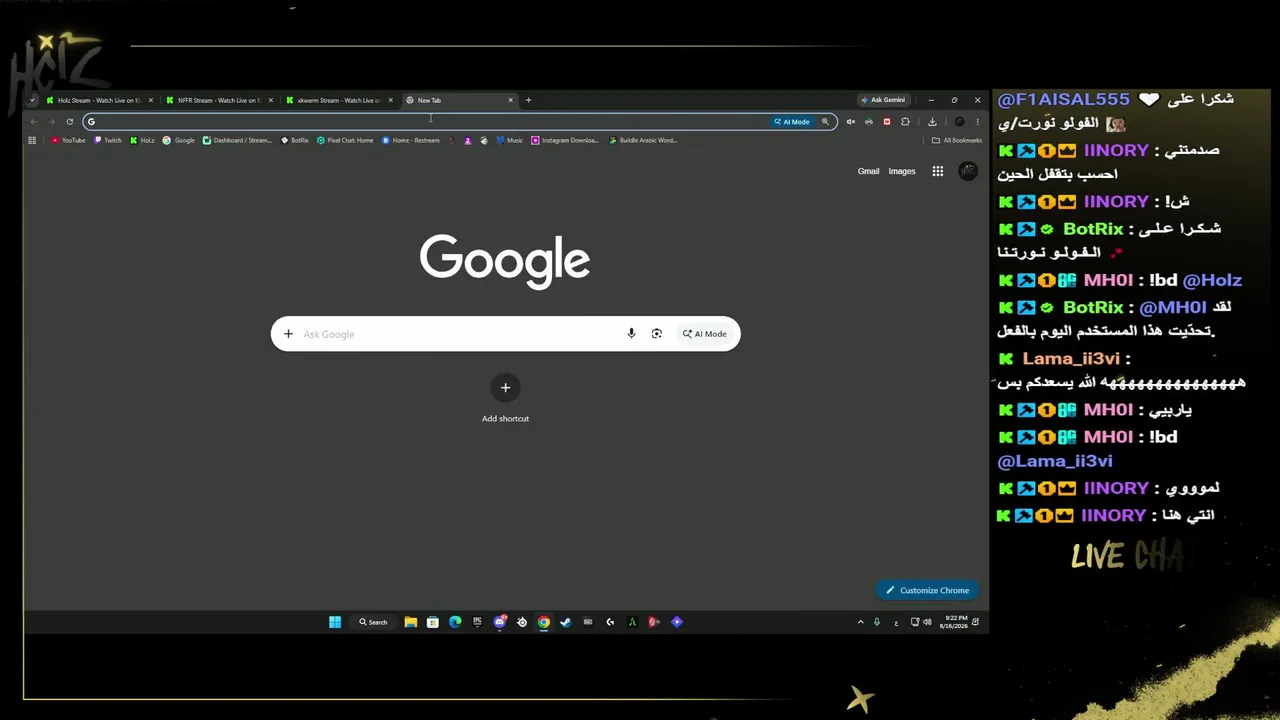Click AI Mode inside the Google search box
The width and height of the screenshot is (1280, 720).
coord(705,334)
